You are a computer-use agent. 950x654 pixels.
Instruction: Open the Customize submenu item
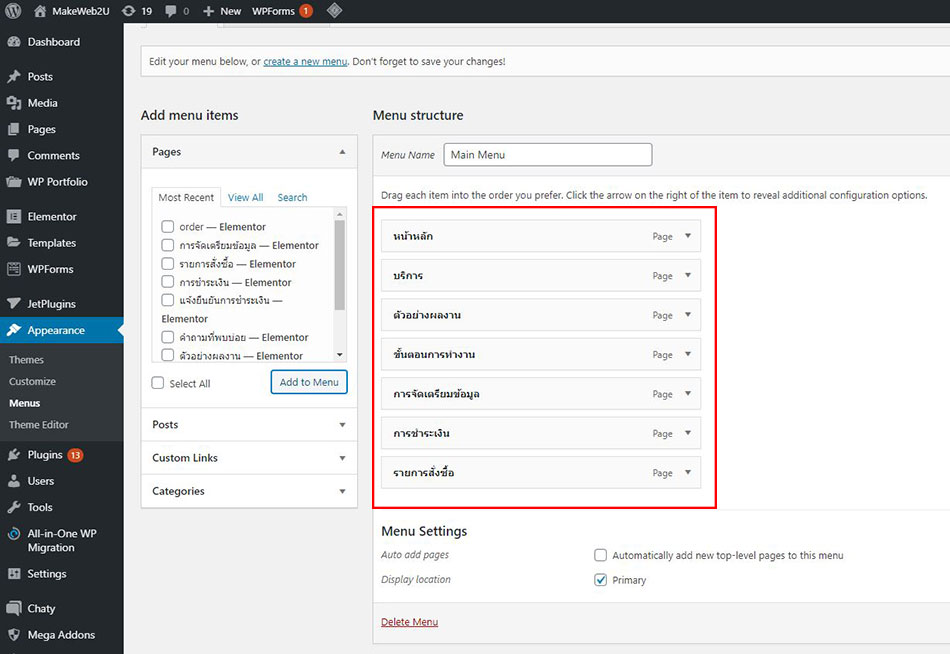pos(32,382)
